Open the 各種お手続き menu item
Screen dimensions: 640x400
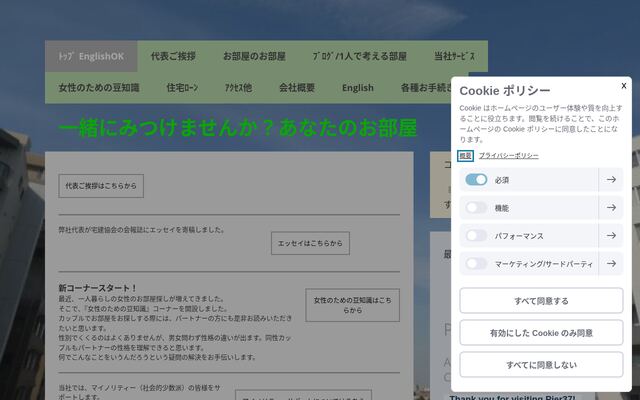point(426,88)
